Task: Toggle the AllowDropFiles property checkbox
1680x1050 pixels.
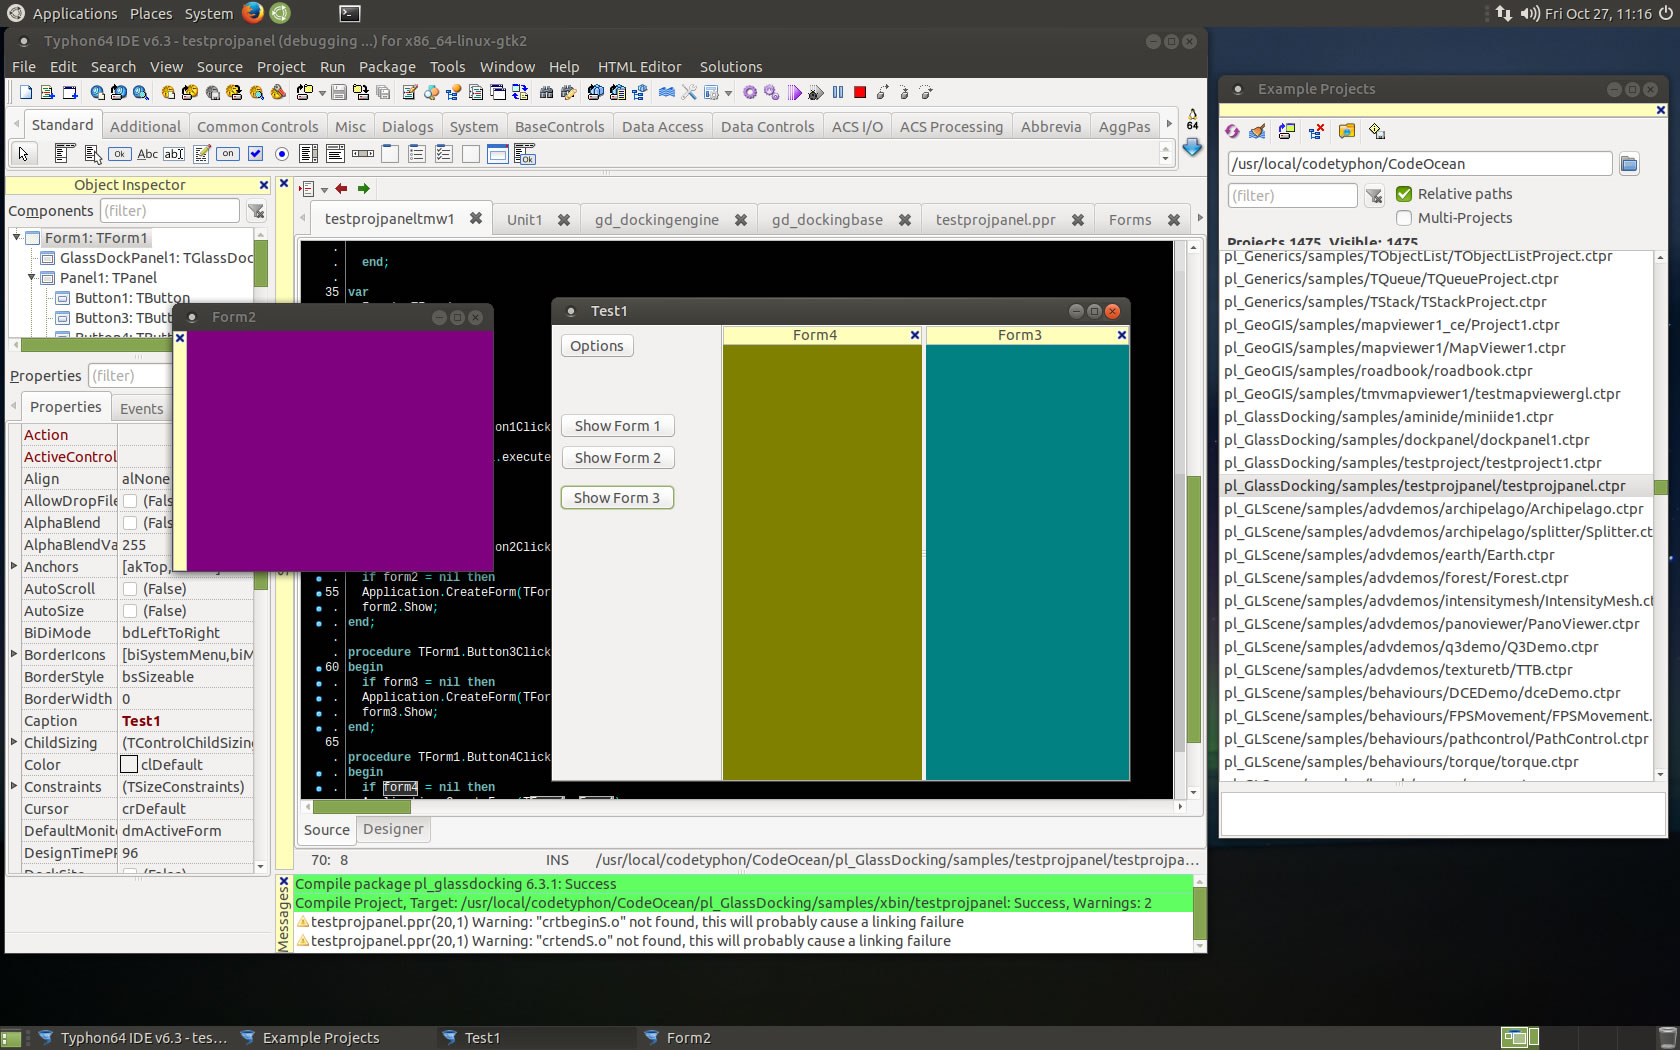Action: [130, 501]
